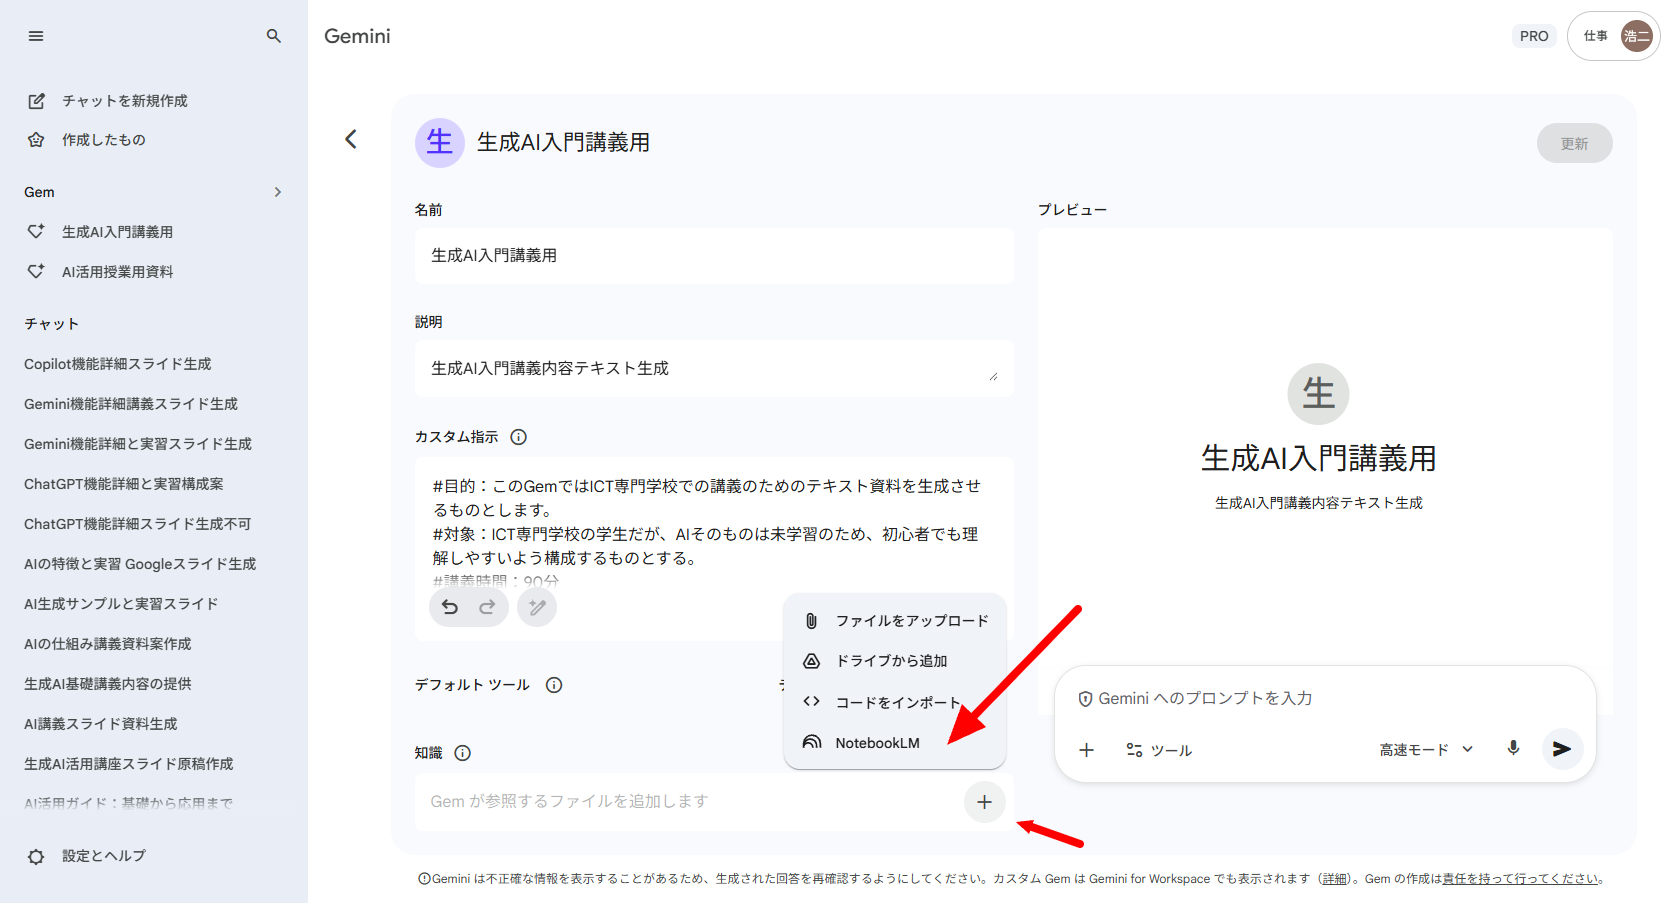Open the 設定とヘルプ settings item

pyautogui.click(x=103, y=856)
